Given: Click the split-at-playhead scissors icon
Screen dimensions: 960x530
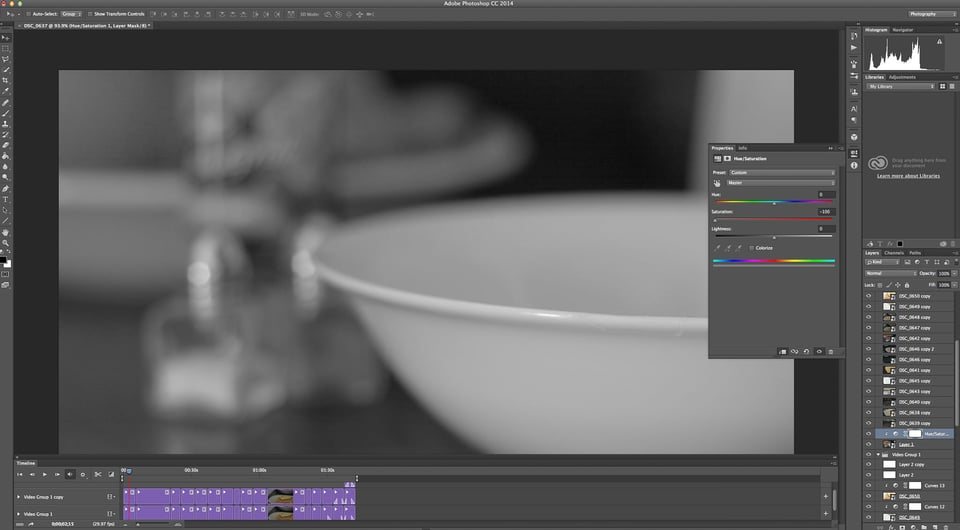Looking at the screenshot, I should (98, 474).
